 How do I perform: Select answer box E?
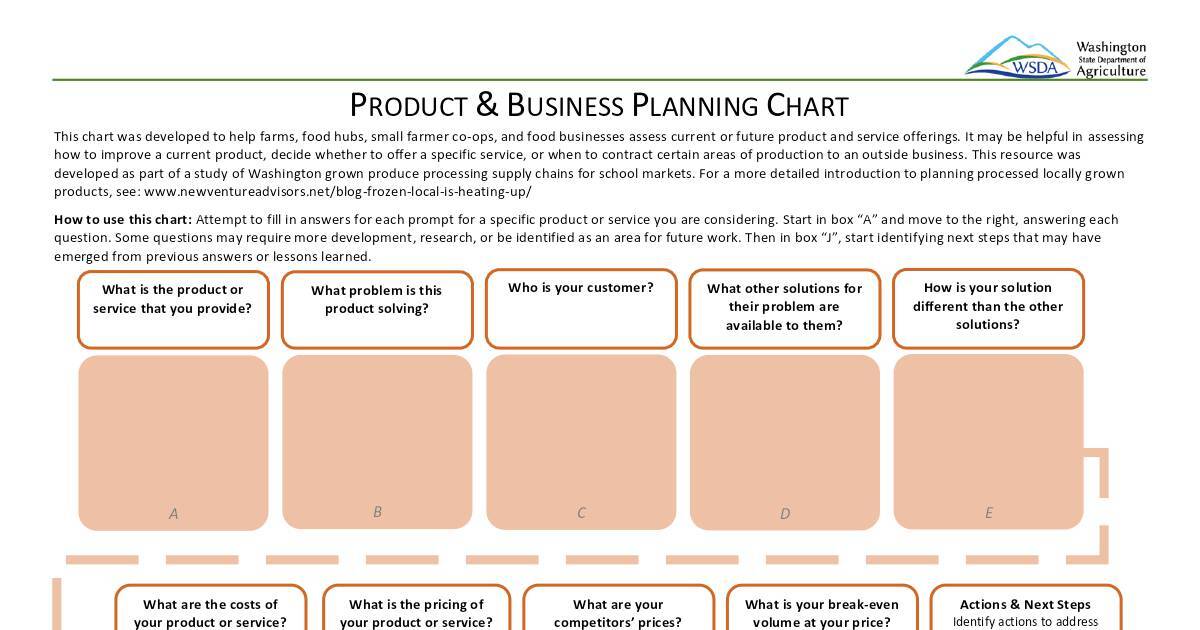pyautogui.click(x=988, y=441)
